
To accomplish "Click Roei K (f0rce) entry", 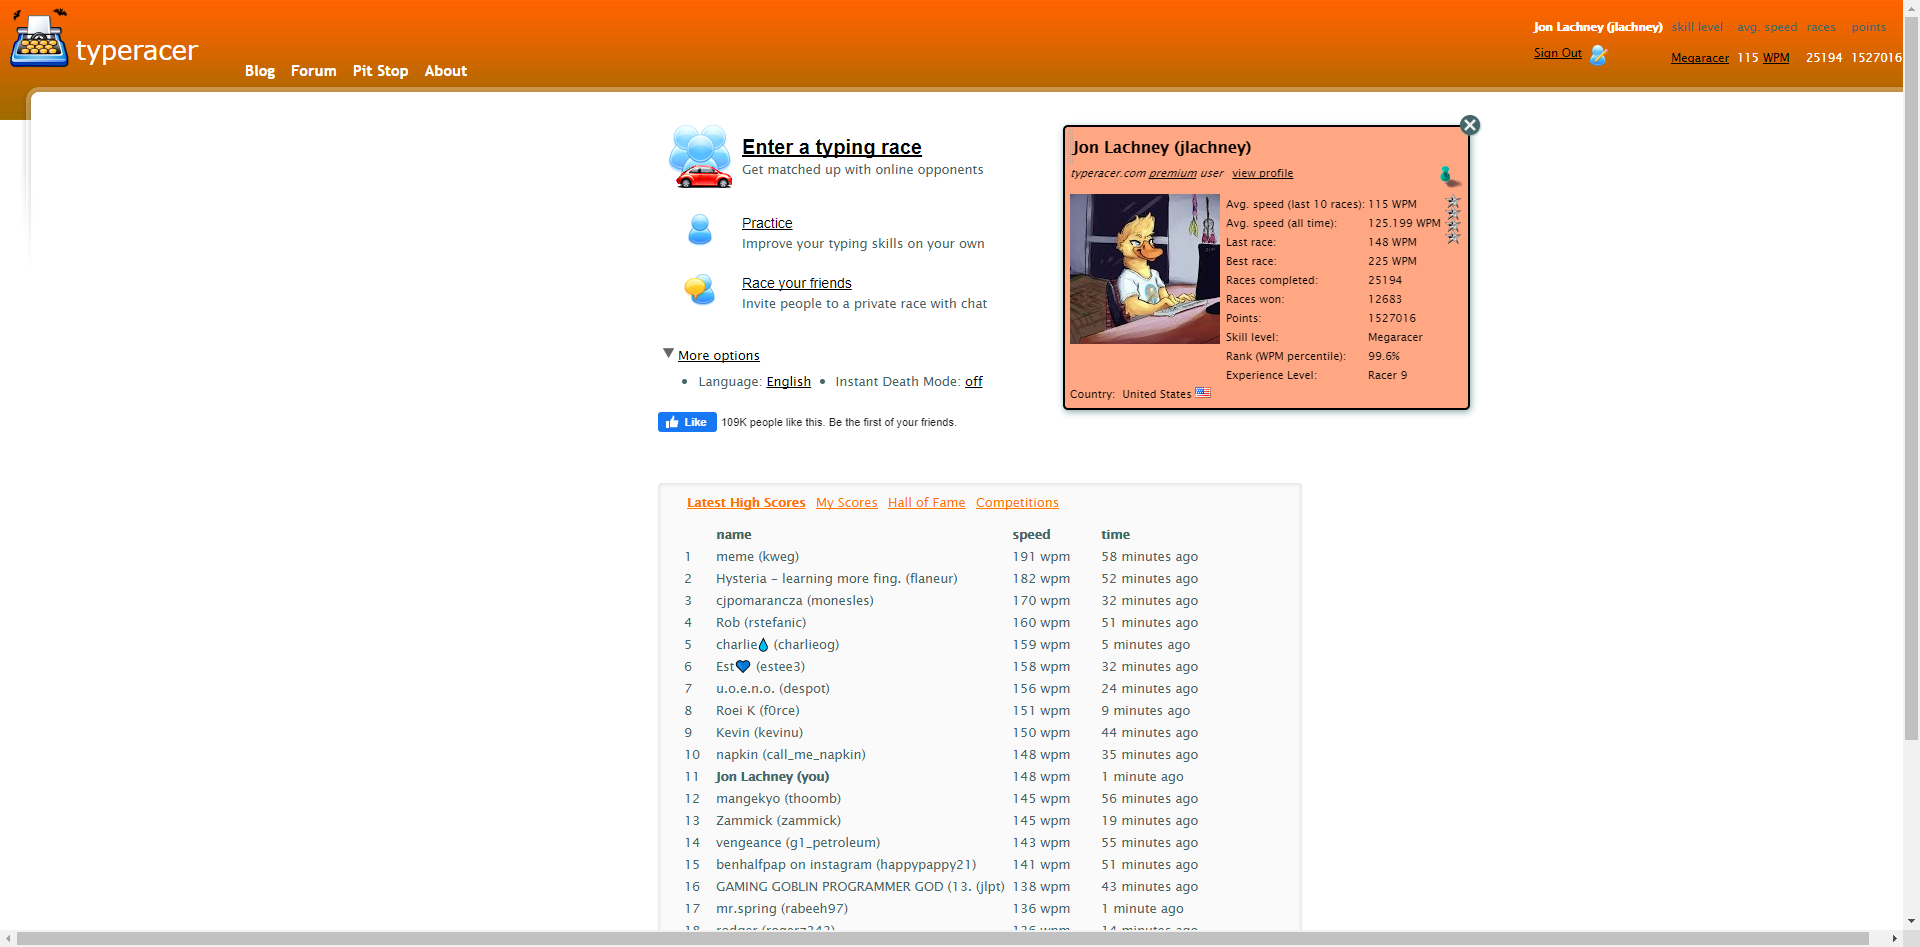I will (758, 711).
